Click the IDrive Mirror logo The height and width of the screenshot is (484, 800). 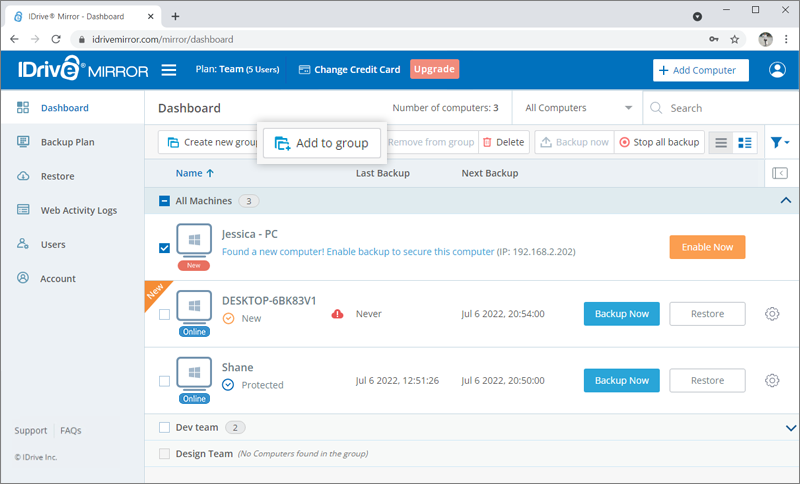83,69
